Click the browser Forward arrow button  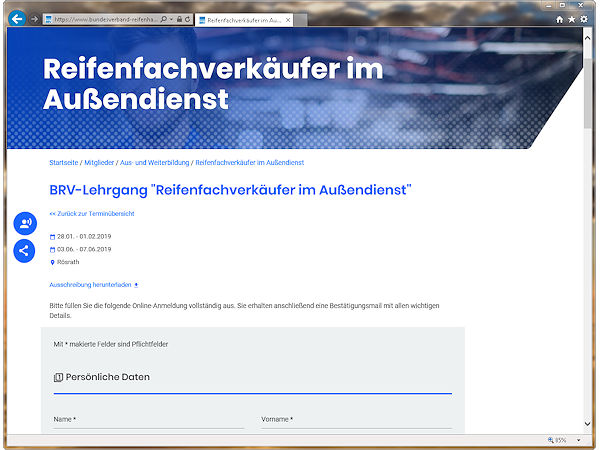[35, 19]
